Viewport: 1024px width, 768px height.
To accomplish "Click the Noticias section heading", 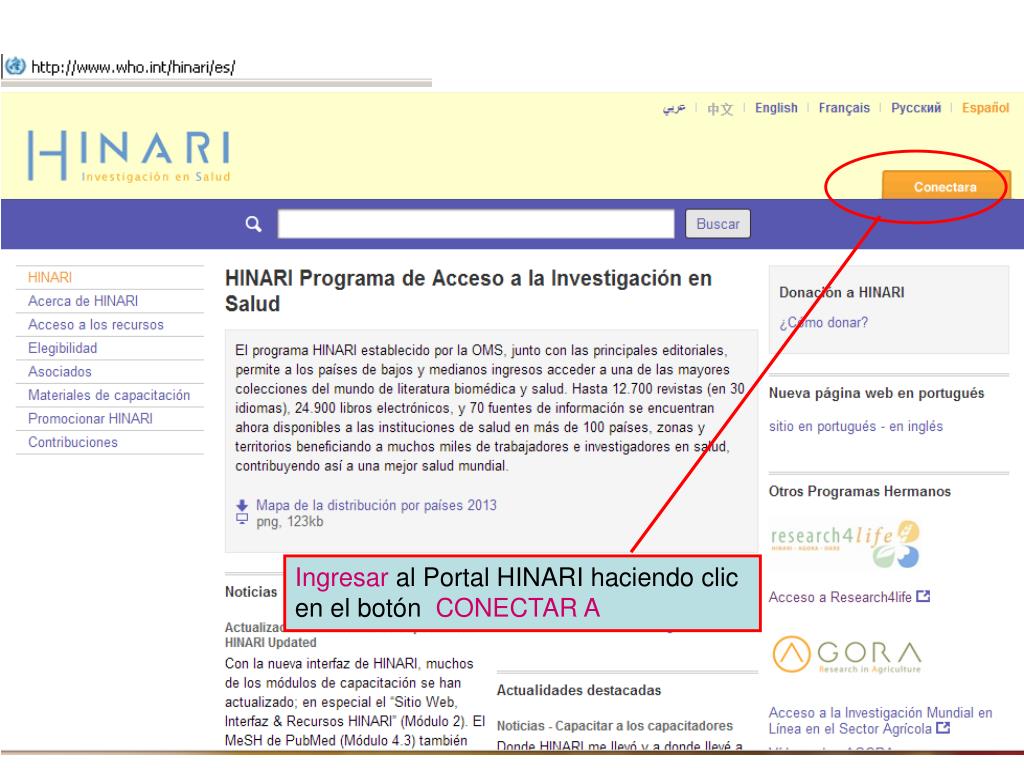I will pos(251,592).
